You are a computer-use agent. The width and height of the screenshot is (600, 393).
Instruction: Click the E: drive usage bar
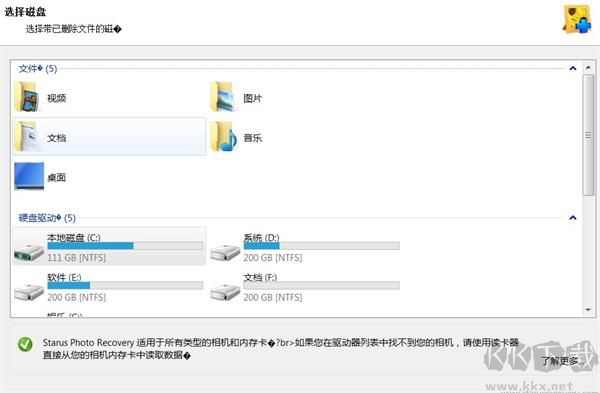(x=125, y=285)
